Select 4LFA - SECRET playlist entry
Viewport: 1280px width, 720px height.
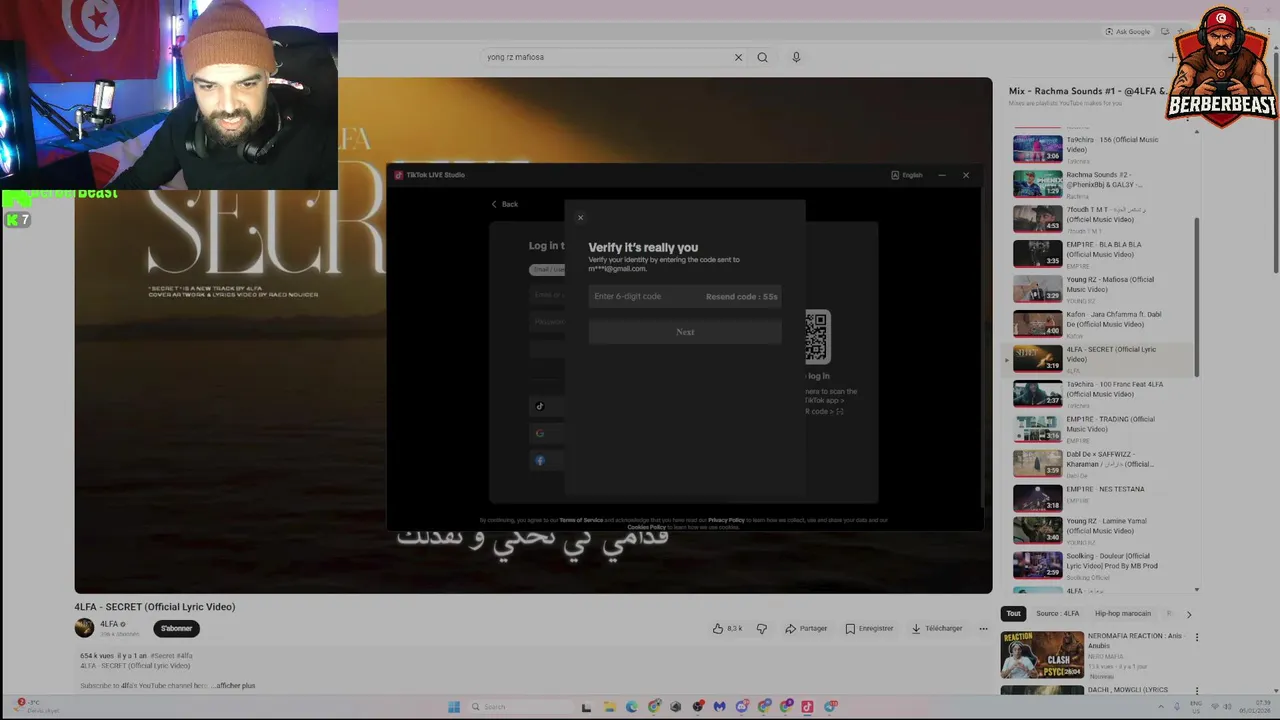pyautogui.click(x=1100, y=359)
